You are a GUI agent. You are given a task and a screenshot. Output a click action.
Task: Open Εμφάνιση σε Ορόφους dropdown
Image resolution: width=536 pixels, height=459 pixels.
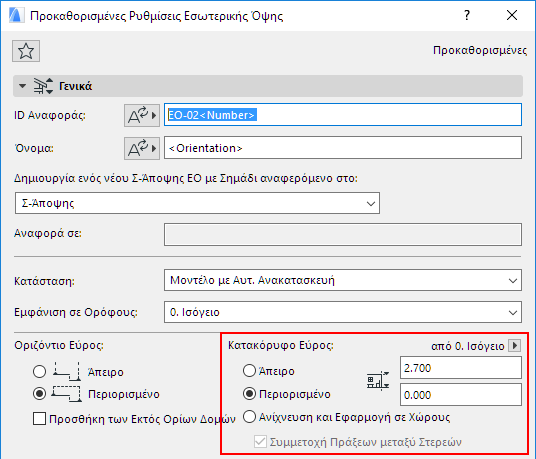pos(343,312)
